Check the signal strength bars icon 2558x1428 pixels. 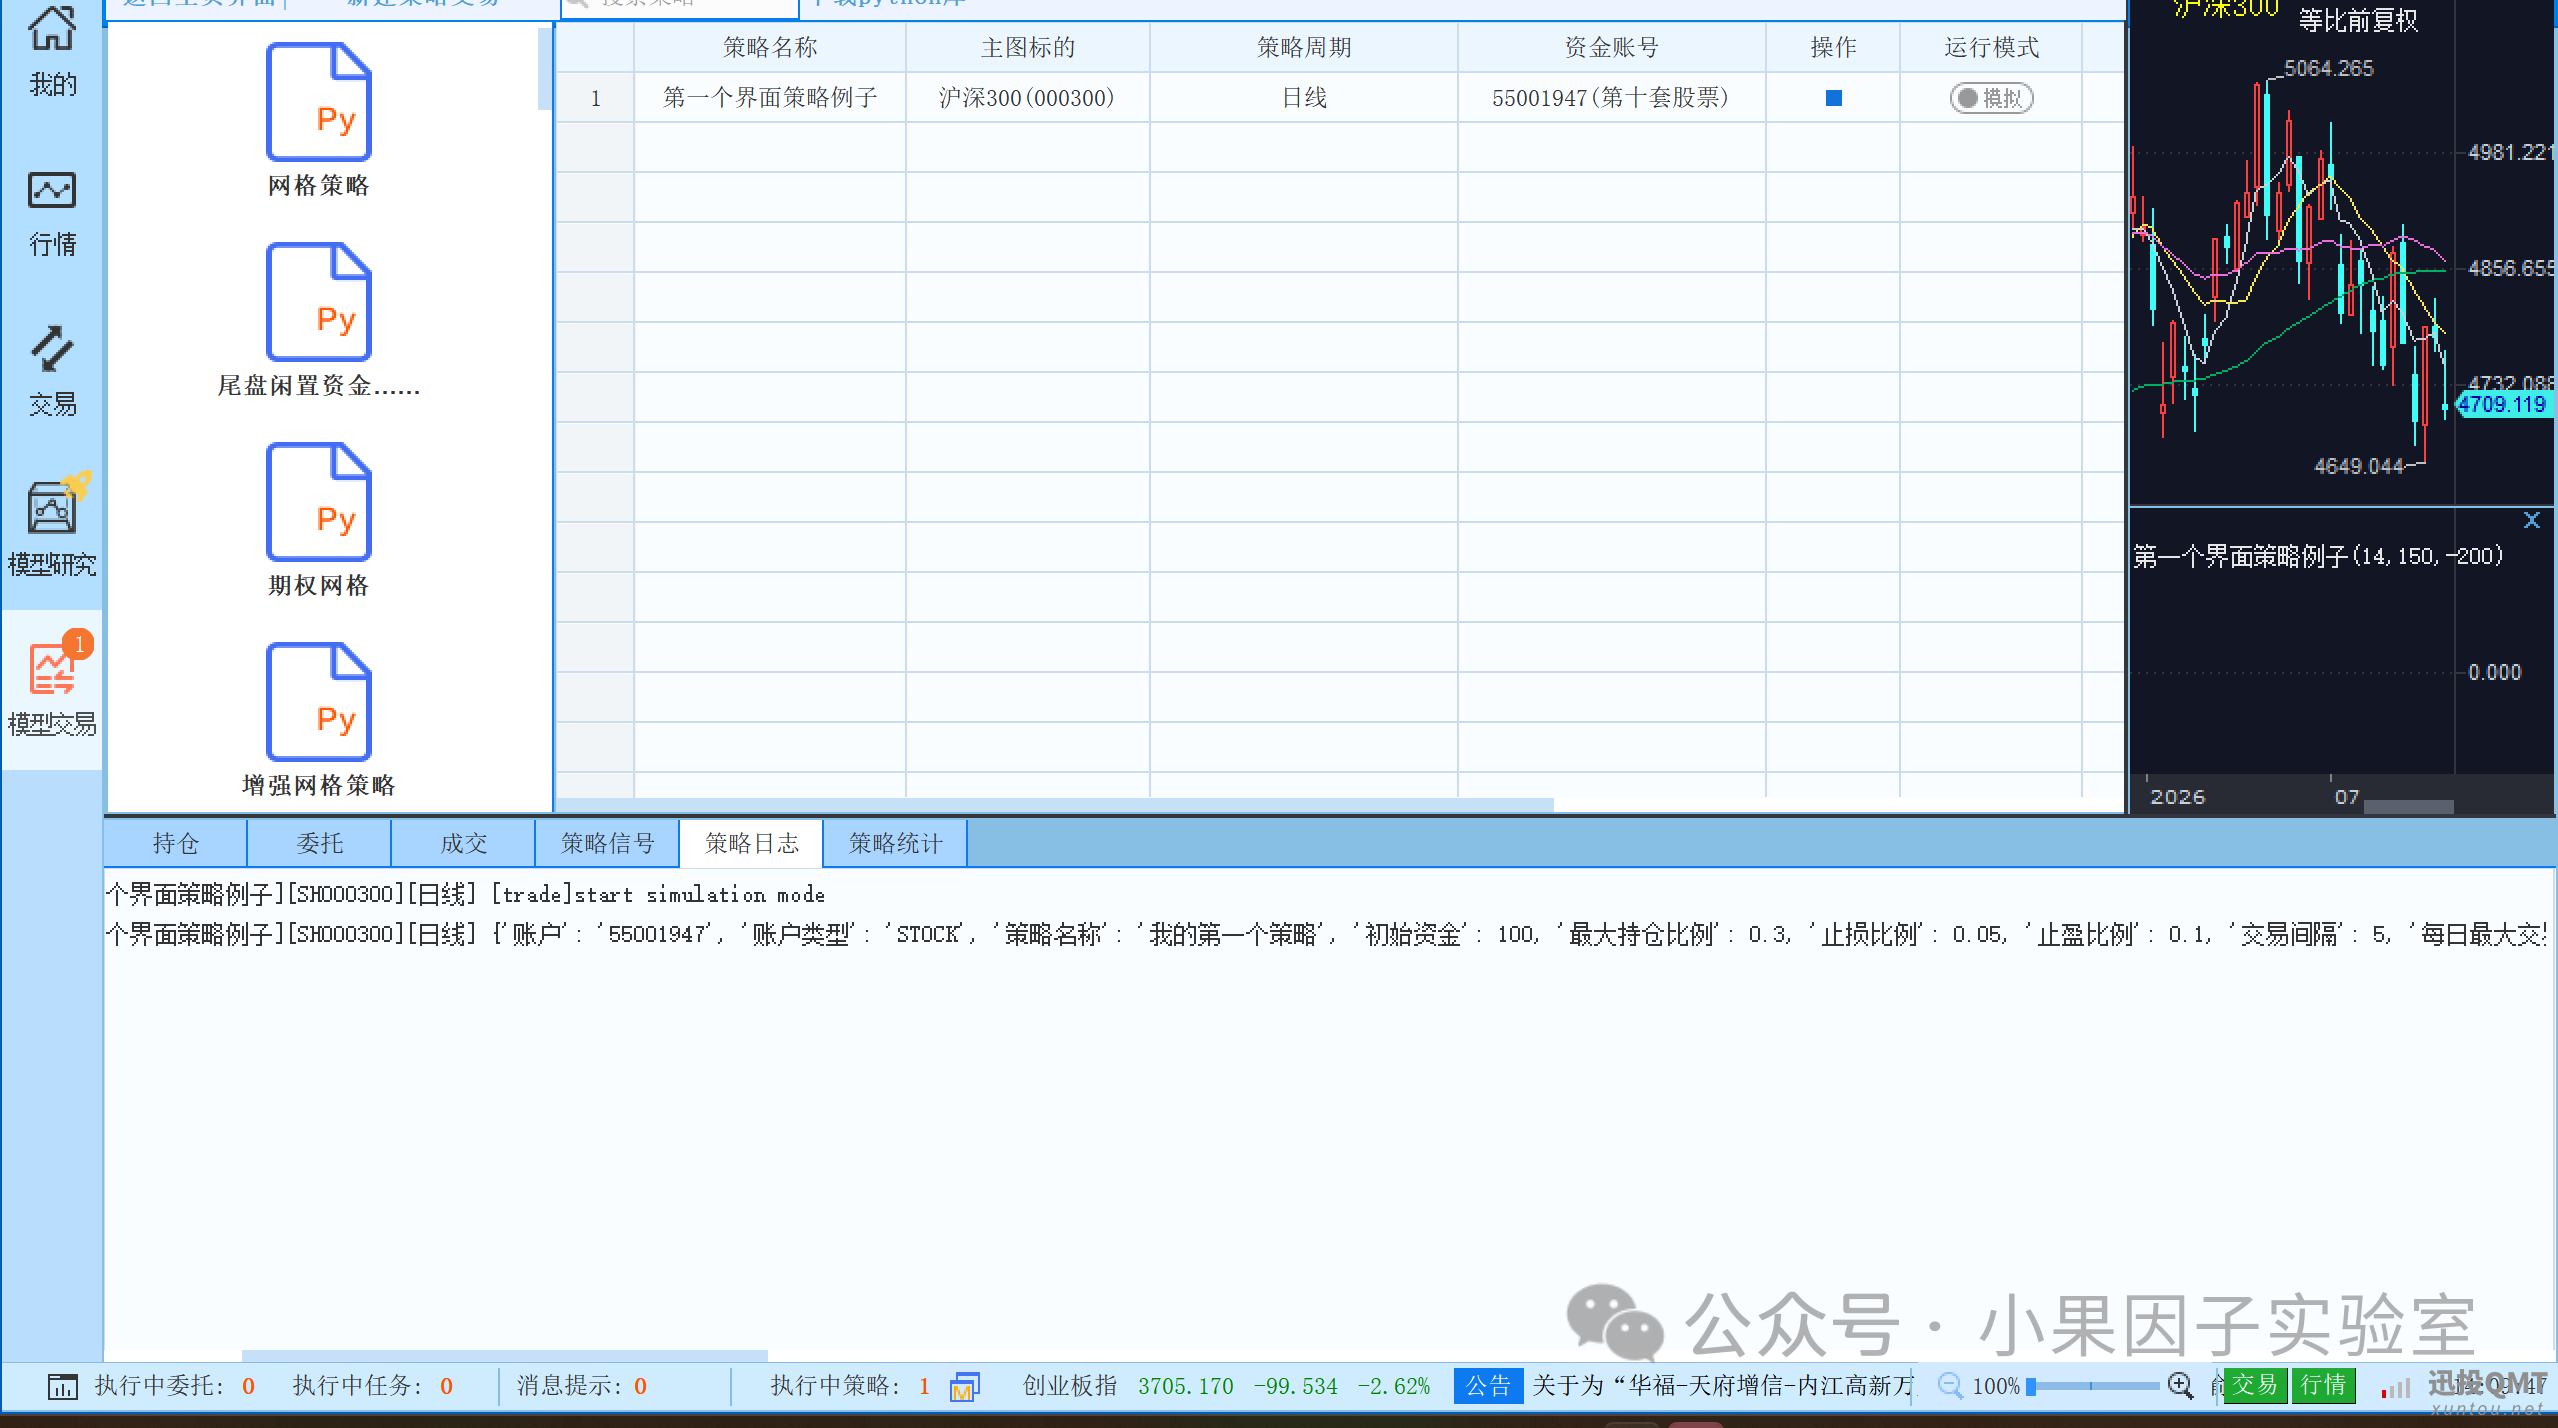(2395, 1387)
